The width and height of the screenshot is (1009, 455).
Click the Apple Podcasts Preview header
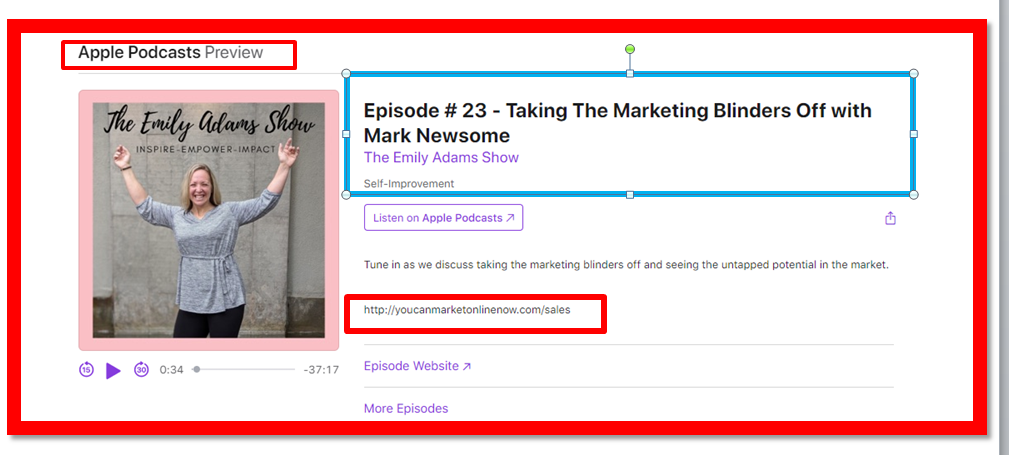click(x=171, y=53)
